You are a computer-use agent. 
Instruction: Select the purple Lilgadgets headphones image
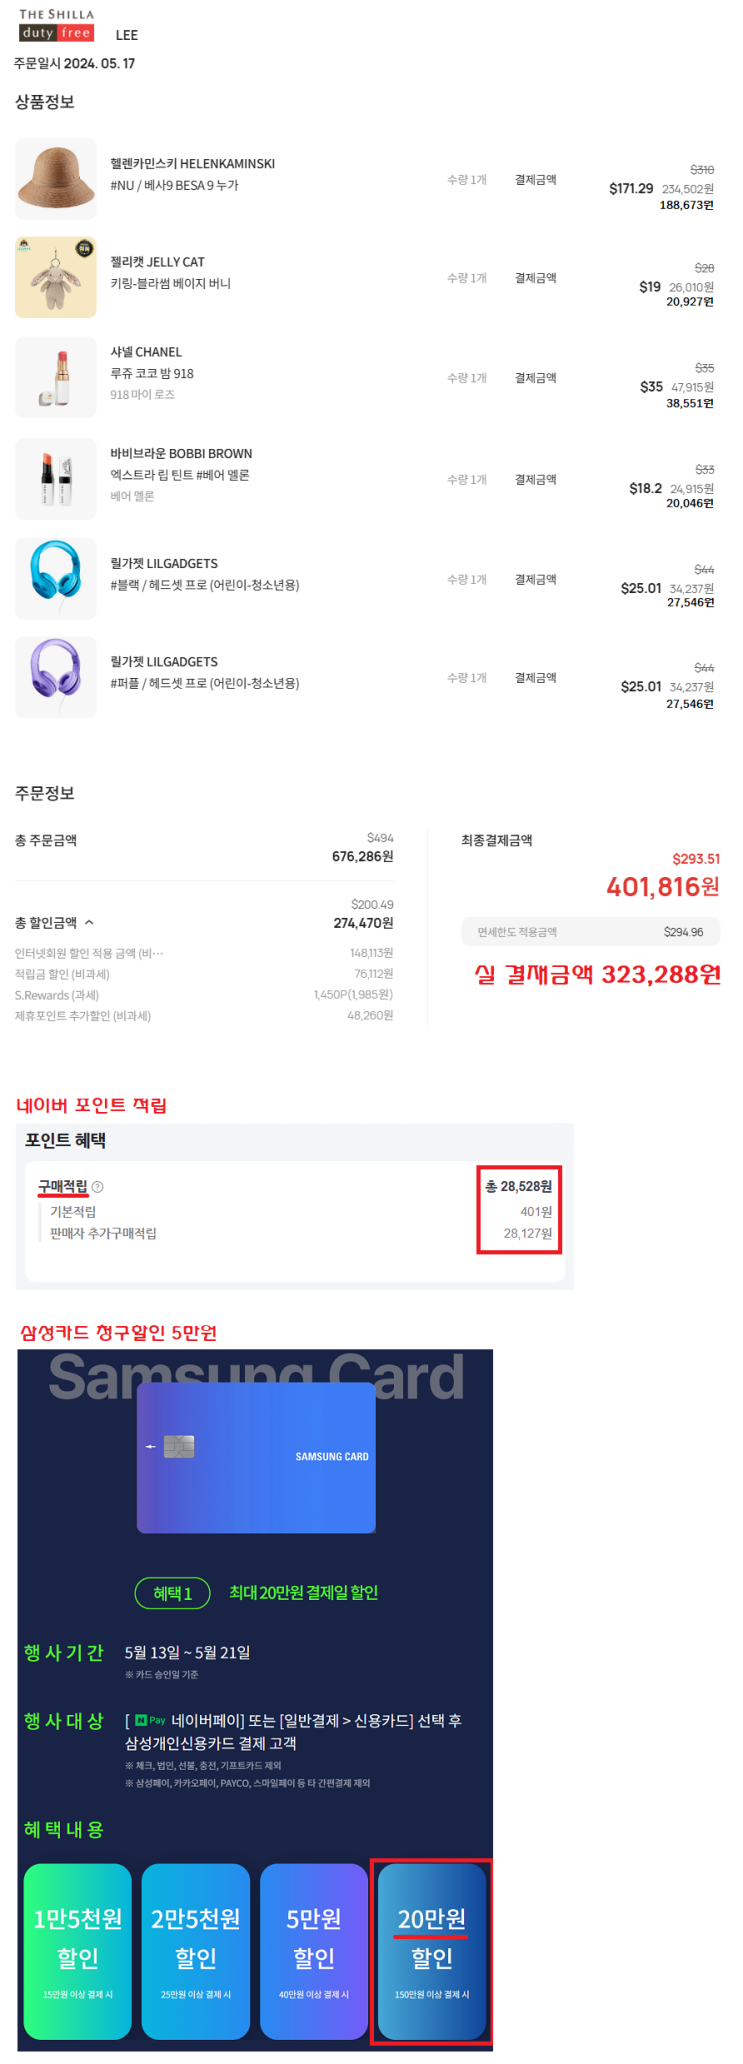click(56, 677)
